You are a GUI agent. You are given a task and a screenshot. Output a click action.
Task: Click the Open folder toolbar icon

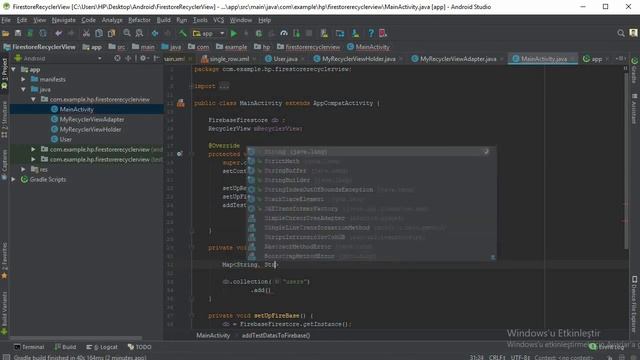pos(6,33)
